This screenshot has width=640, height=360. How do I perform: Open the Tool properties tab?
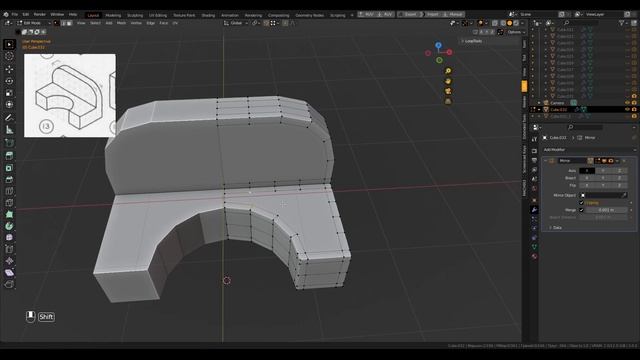[x=534, y=139]
